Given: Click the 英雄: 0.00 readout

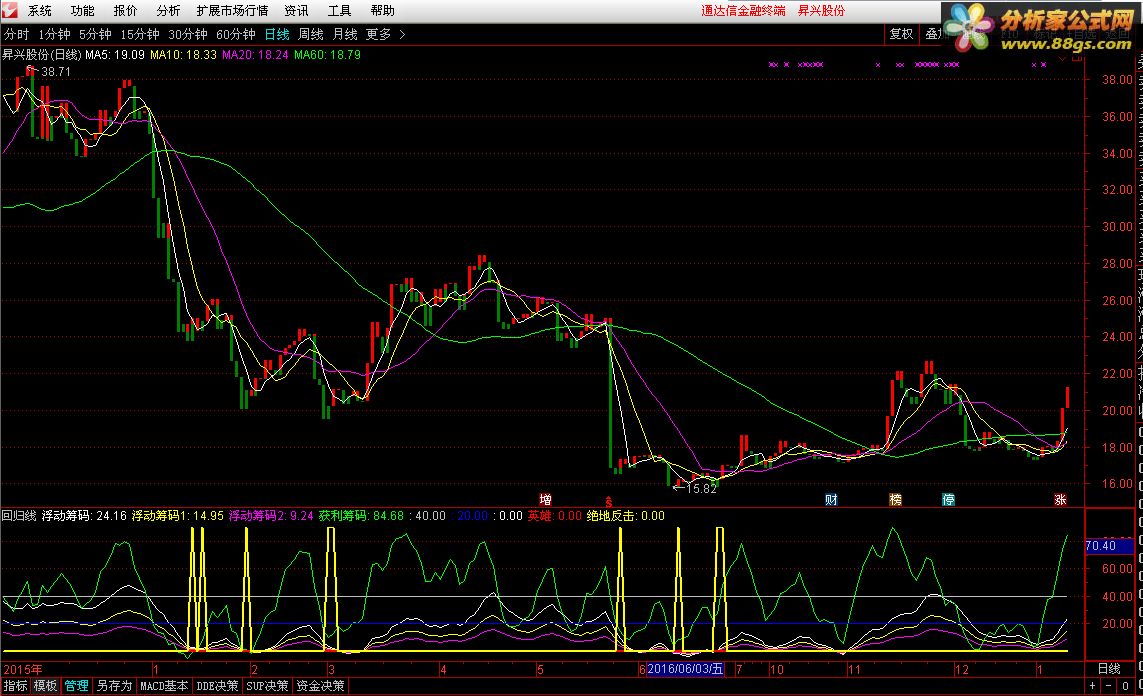Looking at the screenshot, I should click(x=555, y=516).
